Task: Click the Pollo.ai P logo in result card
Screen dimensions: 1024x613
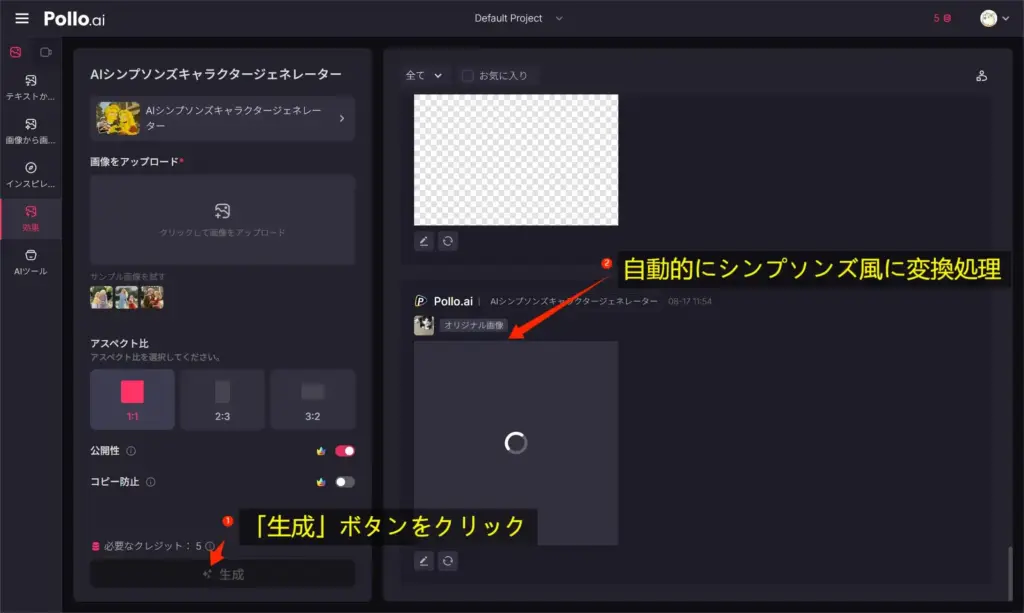Action: click(x=420, y=301)
